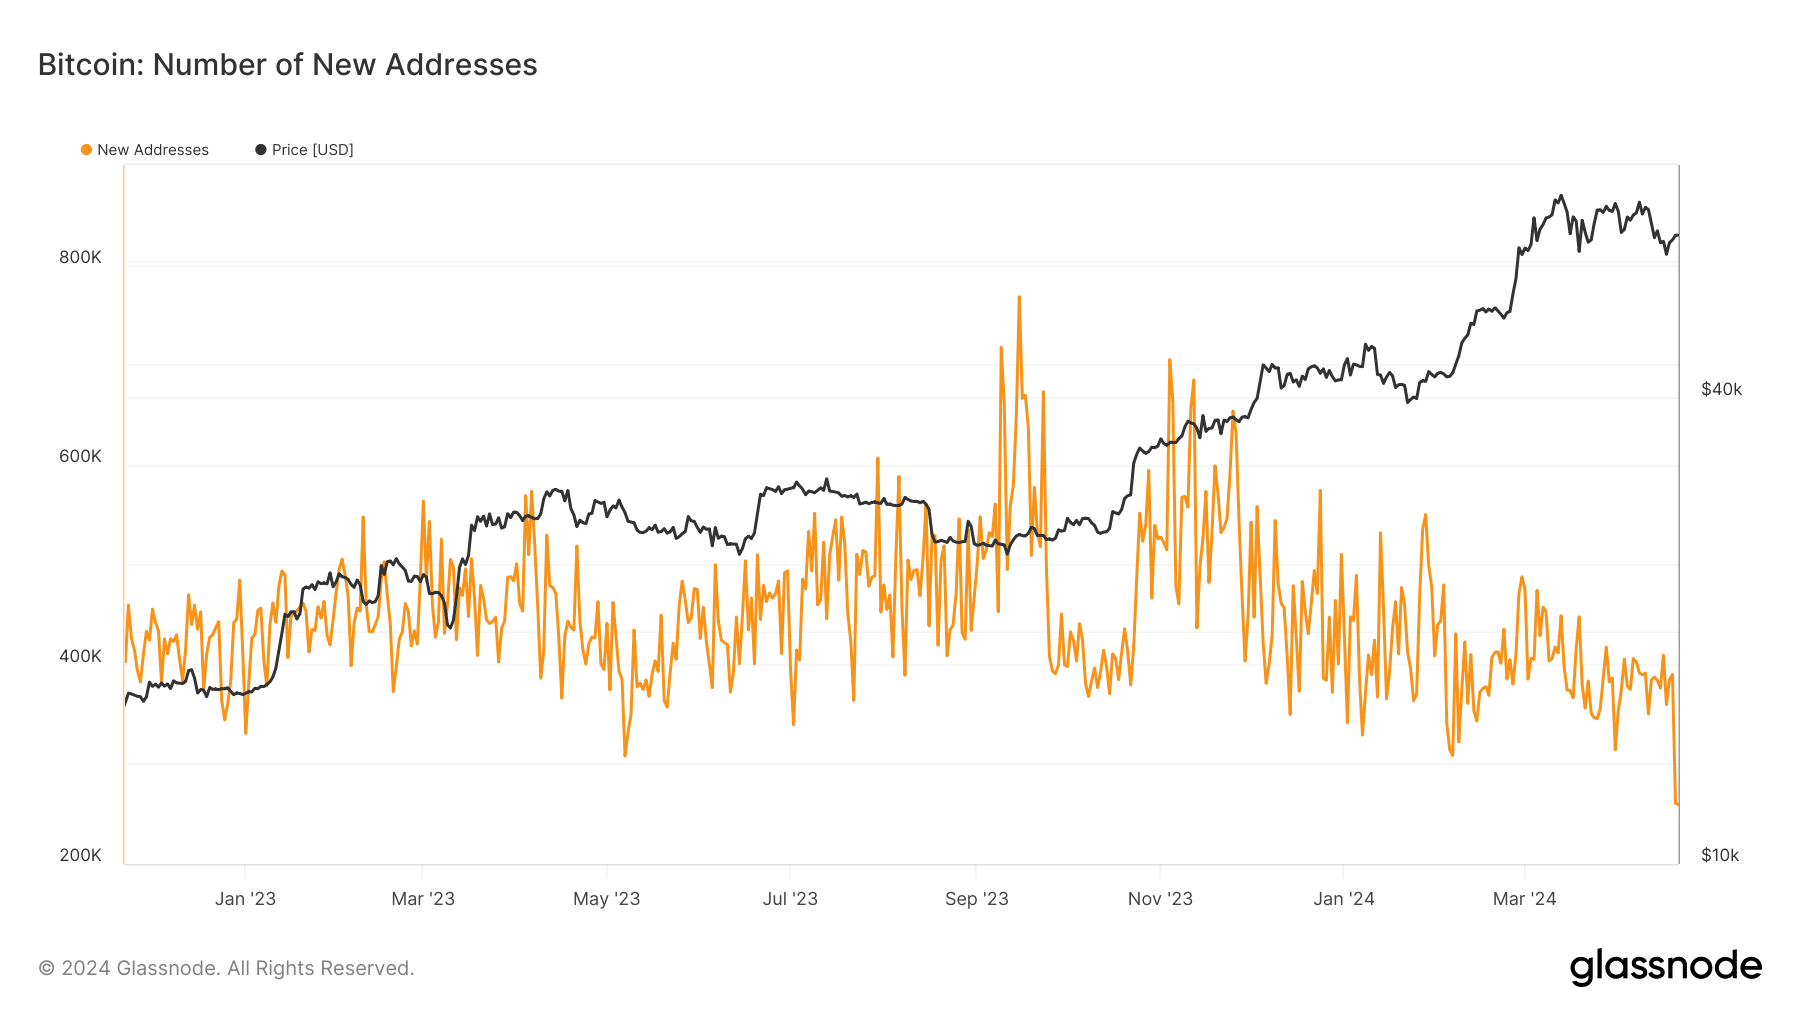The height and width of the screenshot is (1013, 1800).
Task: Click the $10k right axis label
Action: [x=1720, y=855]
